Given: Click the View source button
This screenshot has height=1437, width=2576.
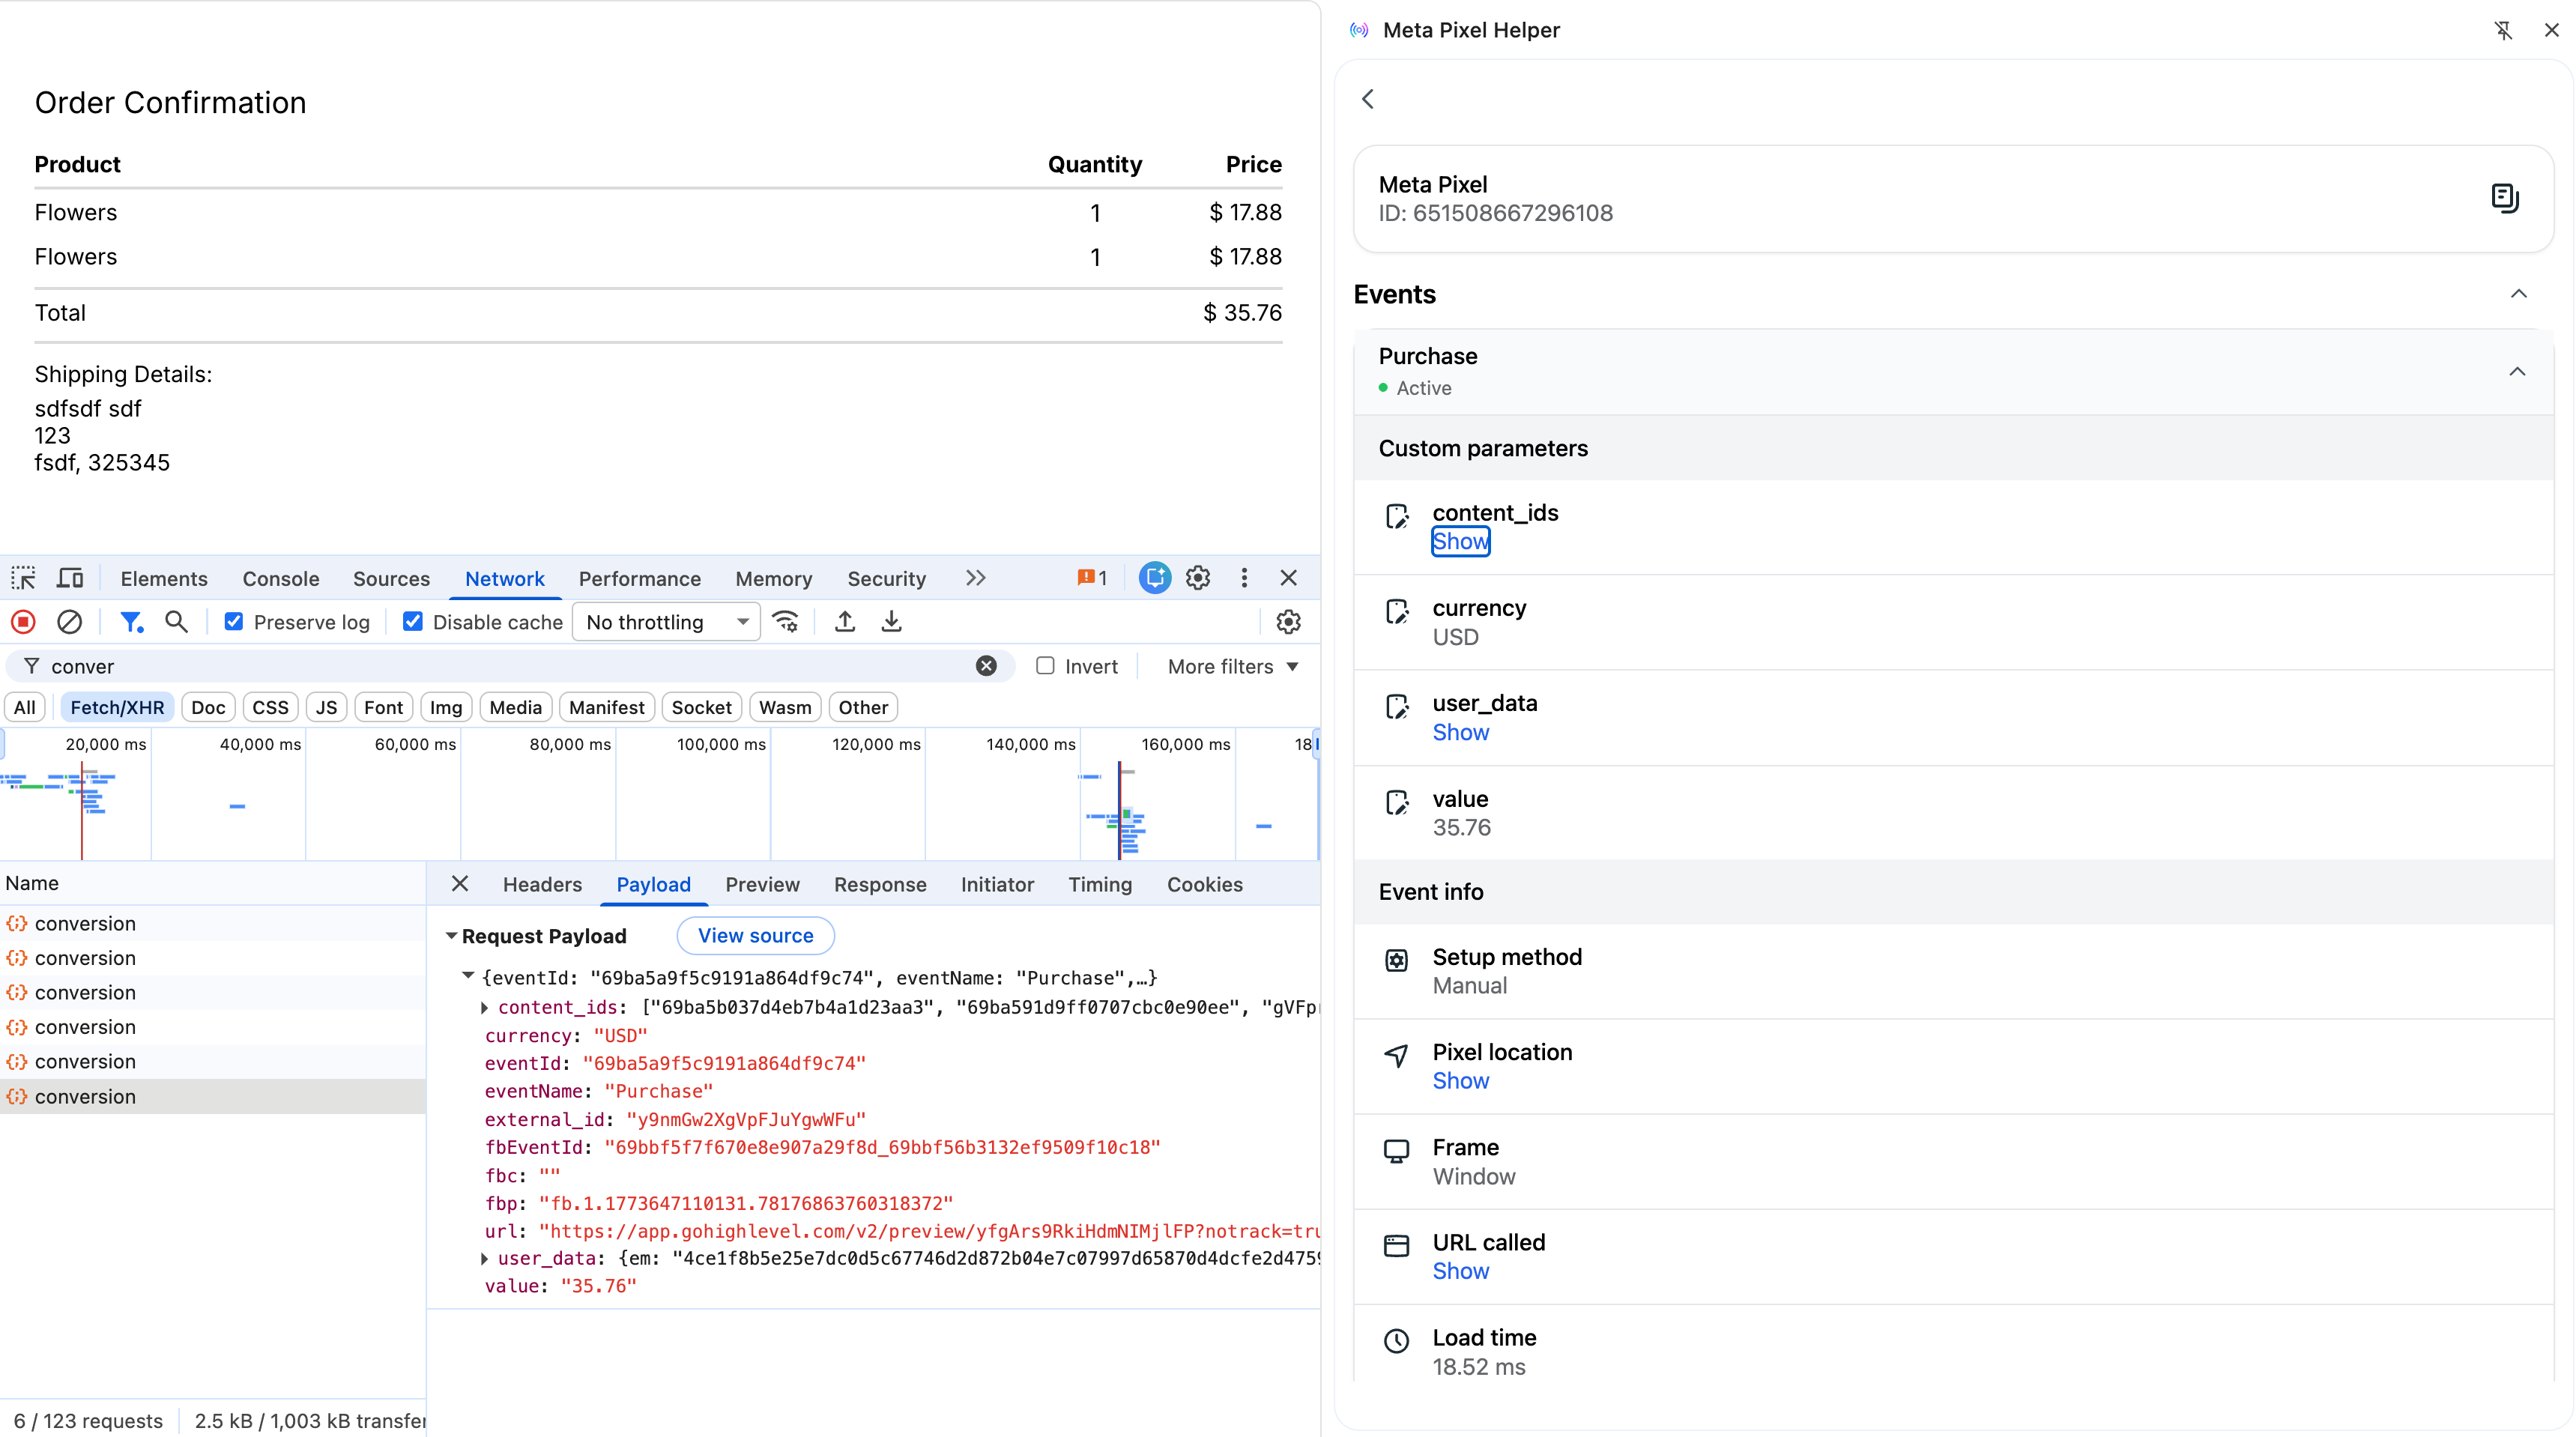Looking at the screenshot, I should tap(755, 936).
